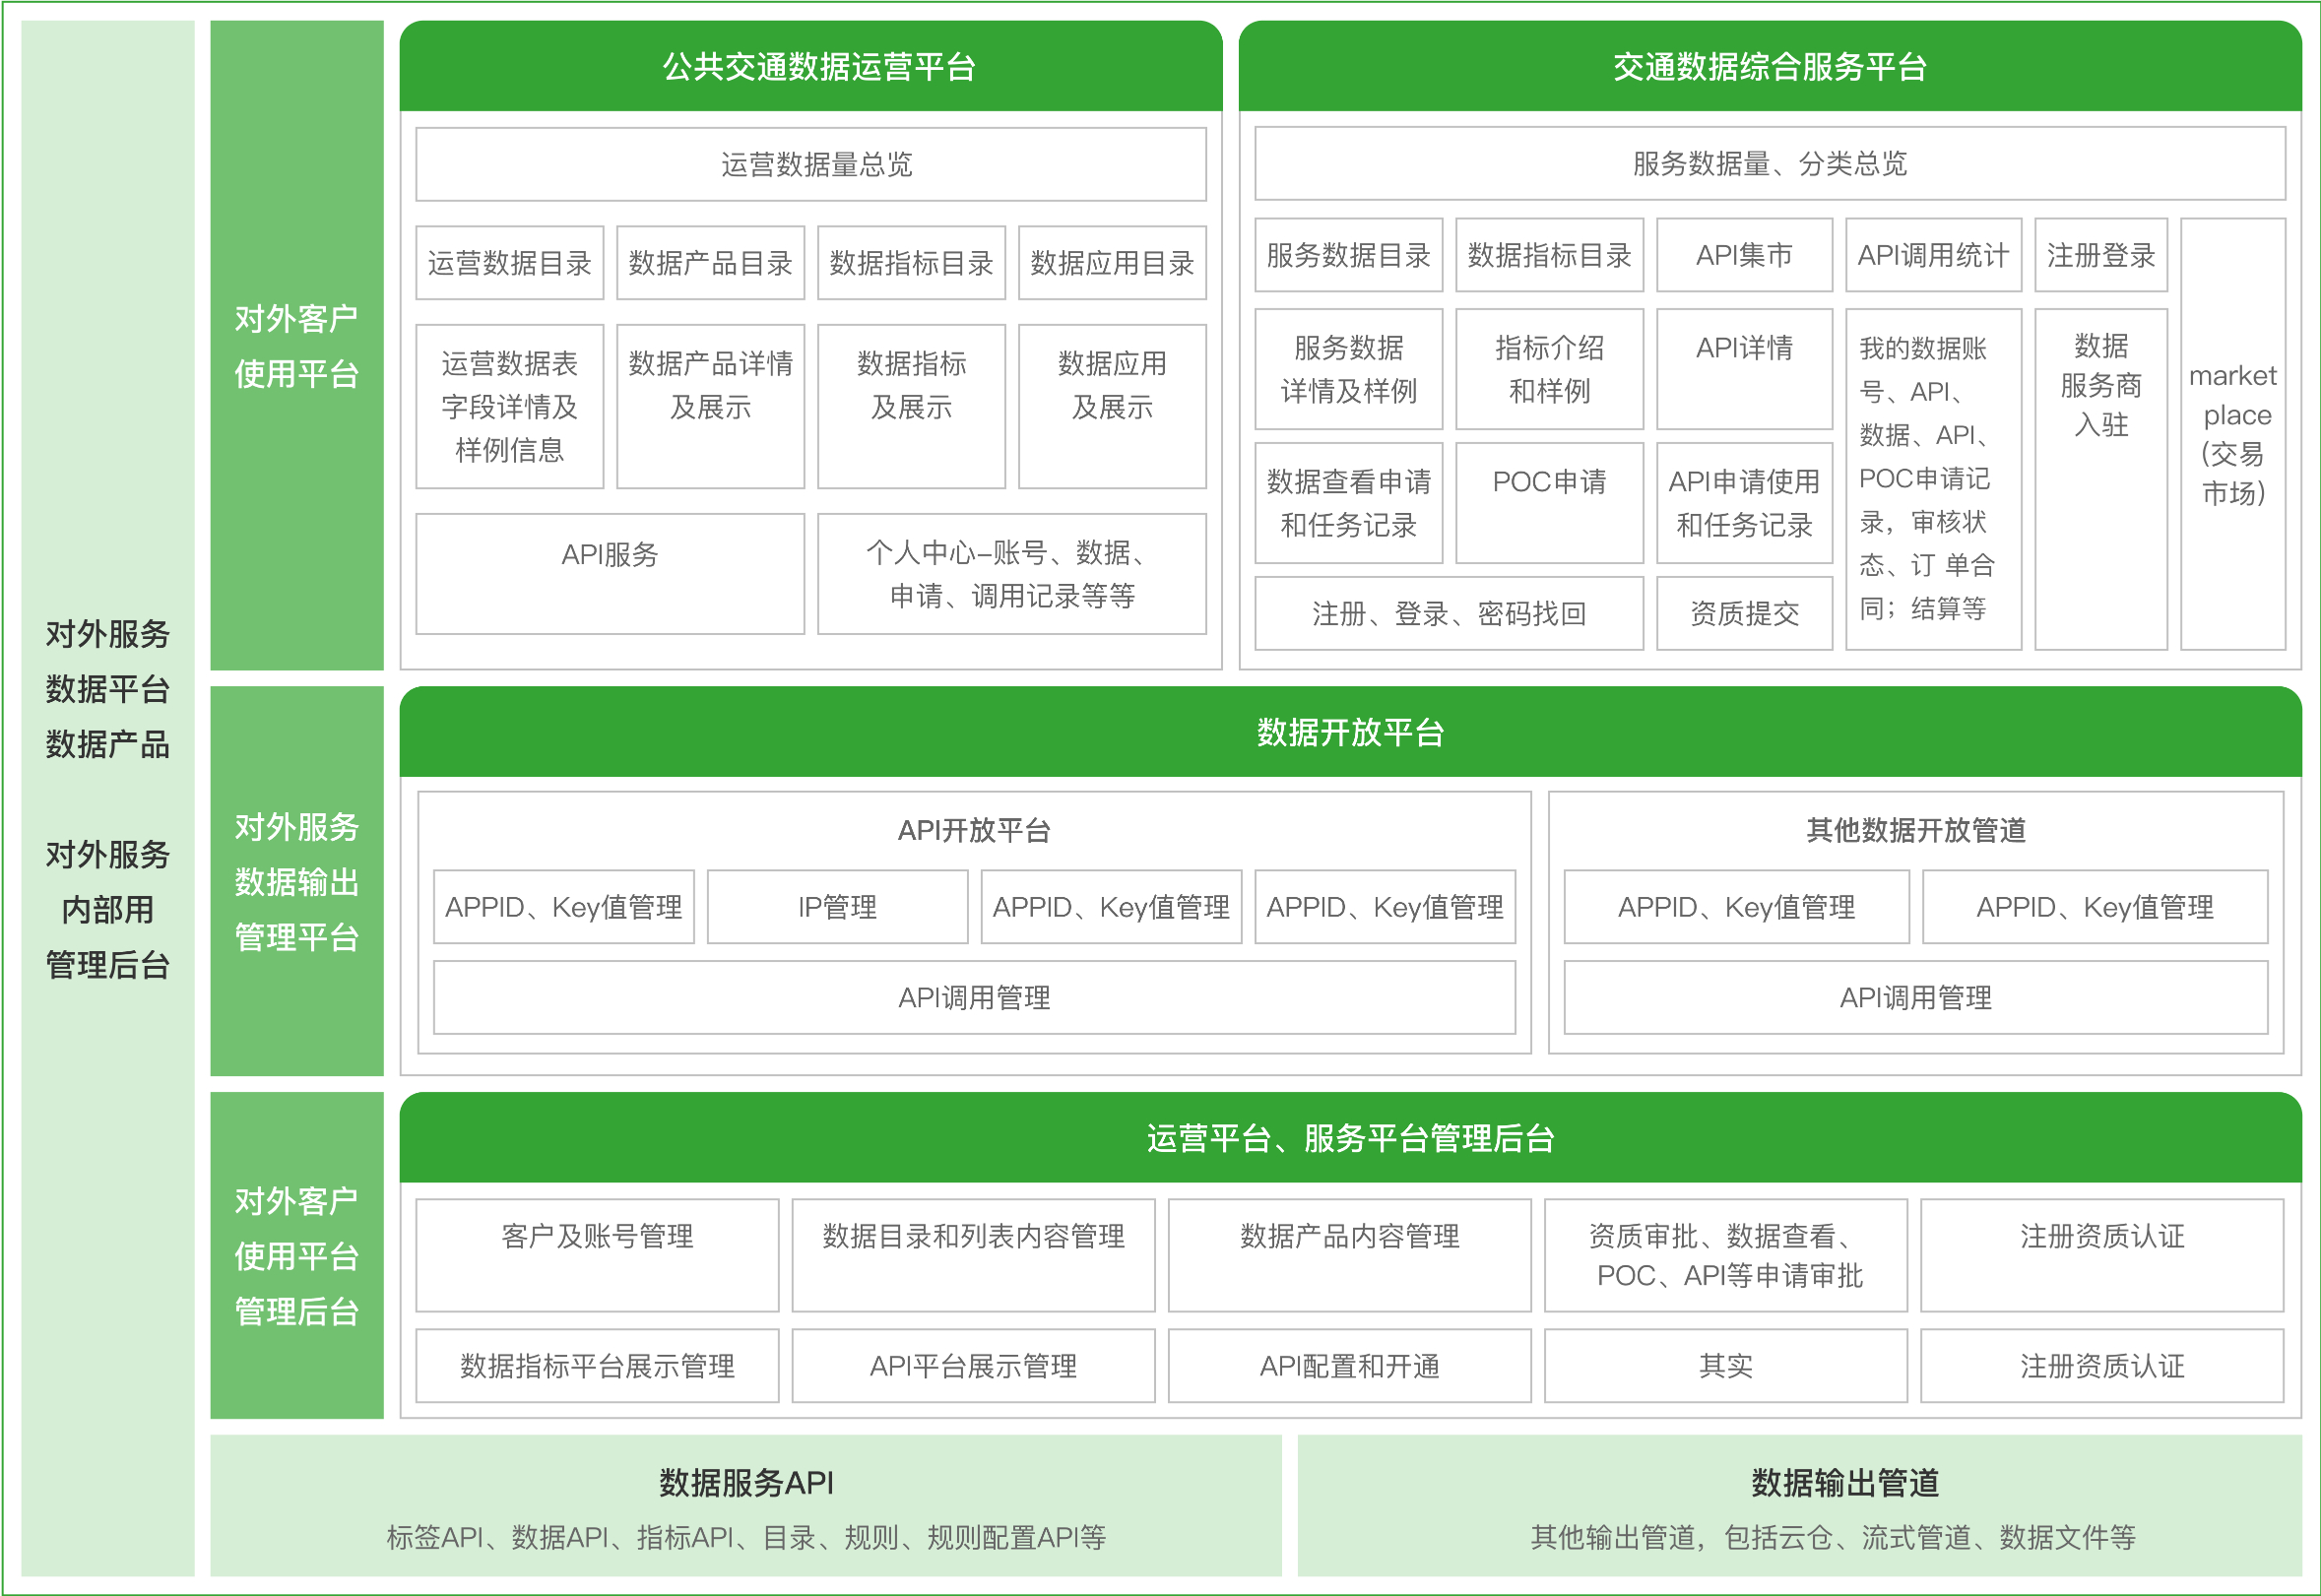Click the 数据开放平台 header
The width and height of the screenshot is (2321, 1596).
click(x=1350, y=732)
